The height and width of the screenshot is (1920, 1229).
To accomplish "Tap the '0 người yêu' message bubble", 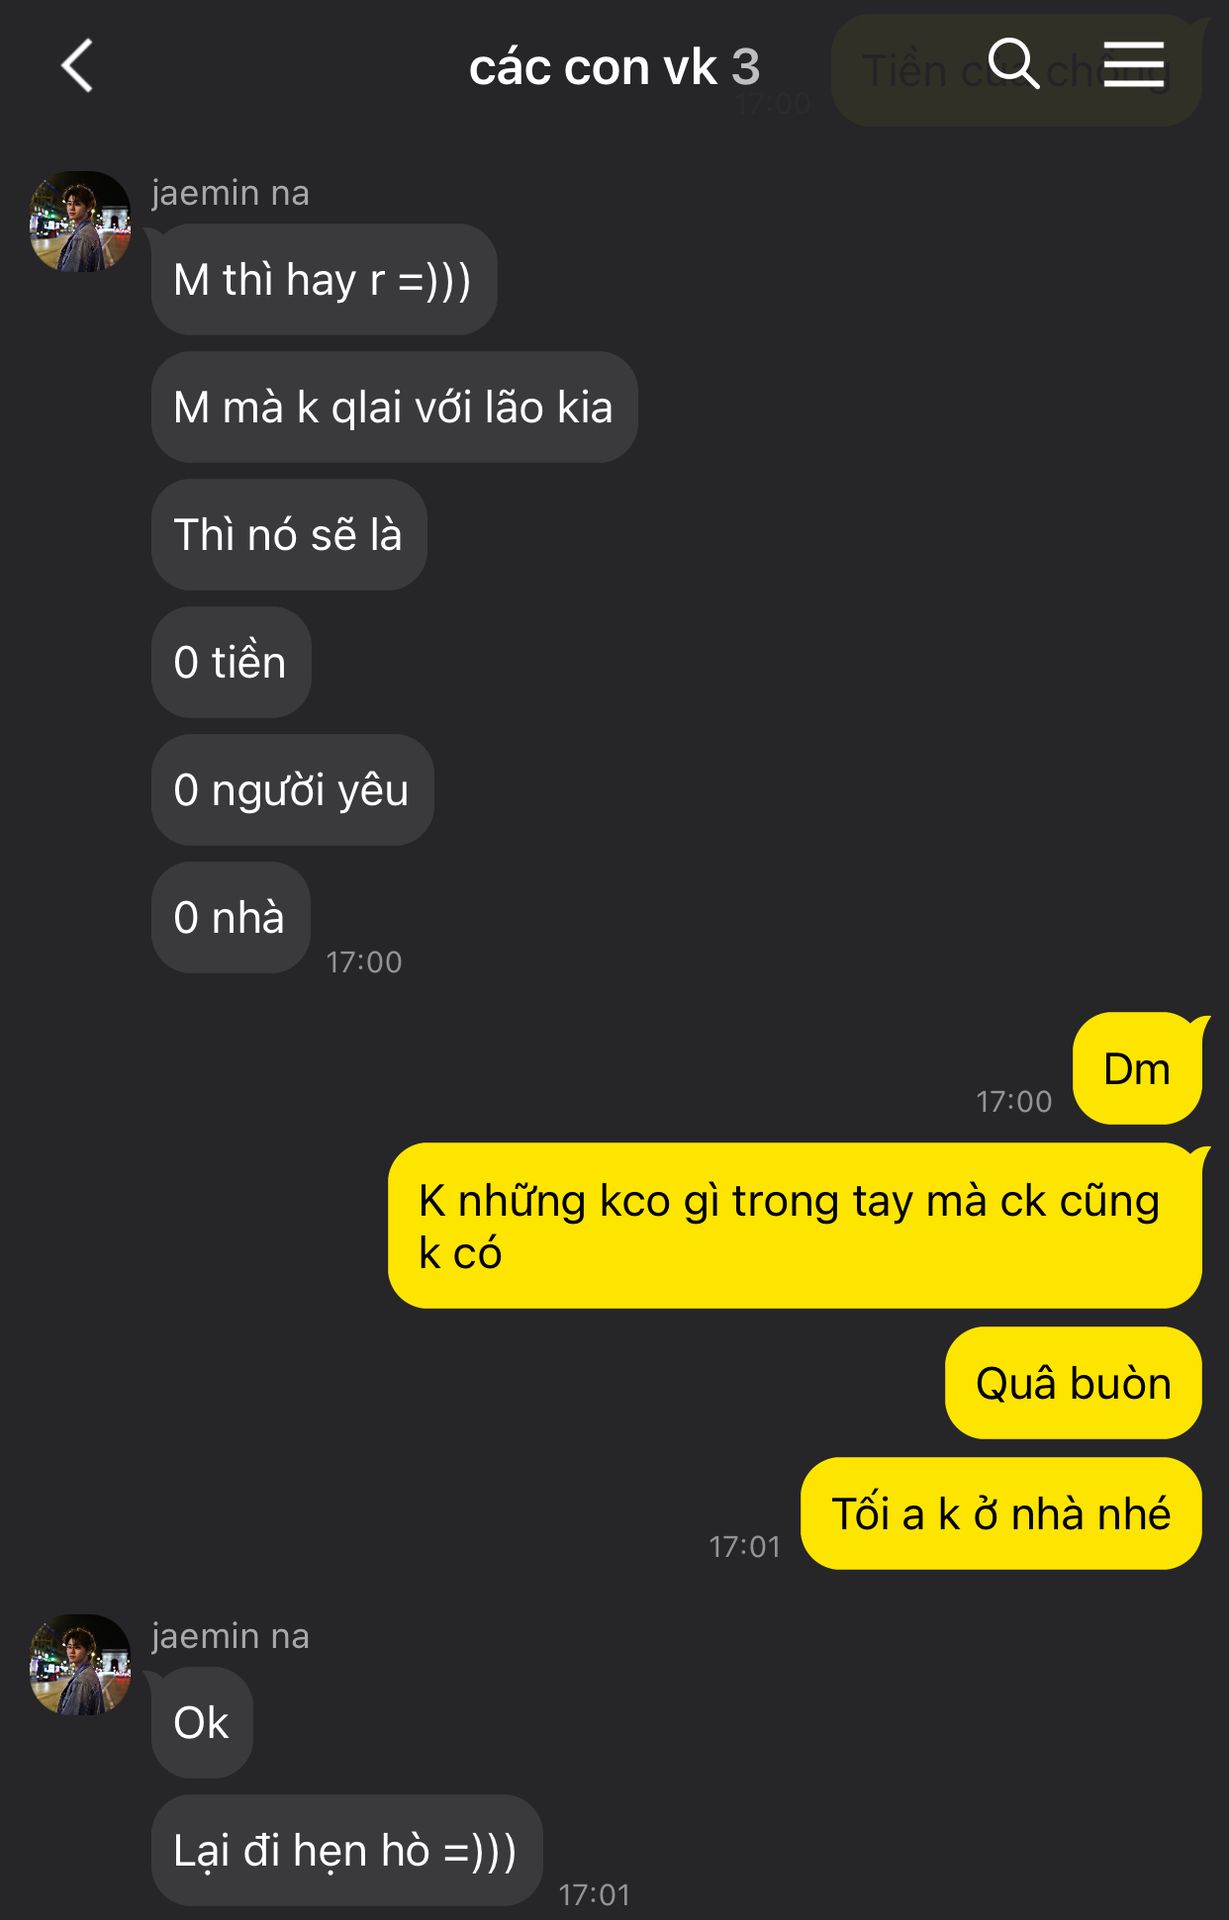I will pyautogui.click(x=292, y=790).
